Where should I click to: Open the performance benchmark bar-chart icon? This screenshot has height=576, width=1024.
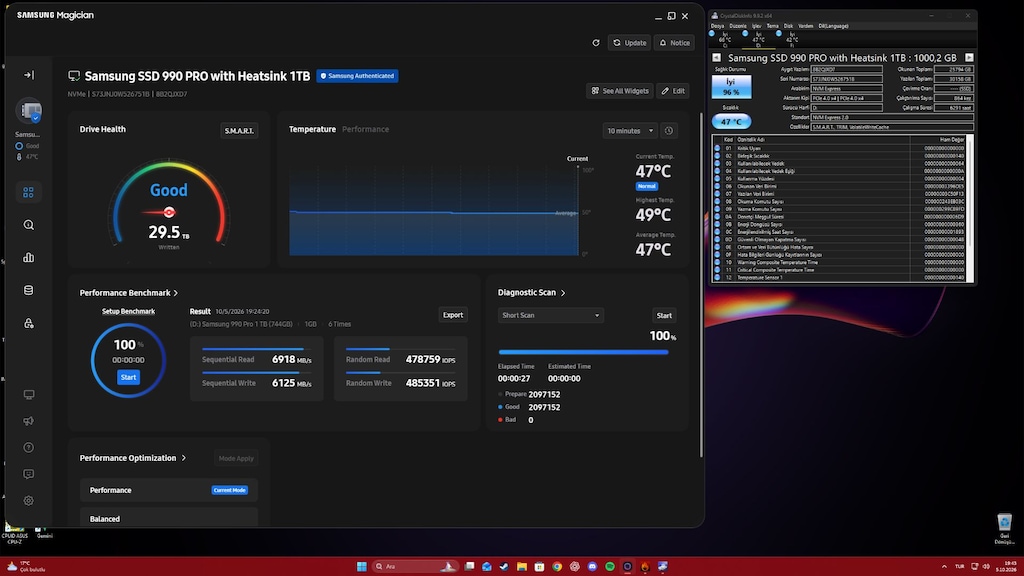tap(28, 257)
